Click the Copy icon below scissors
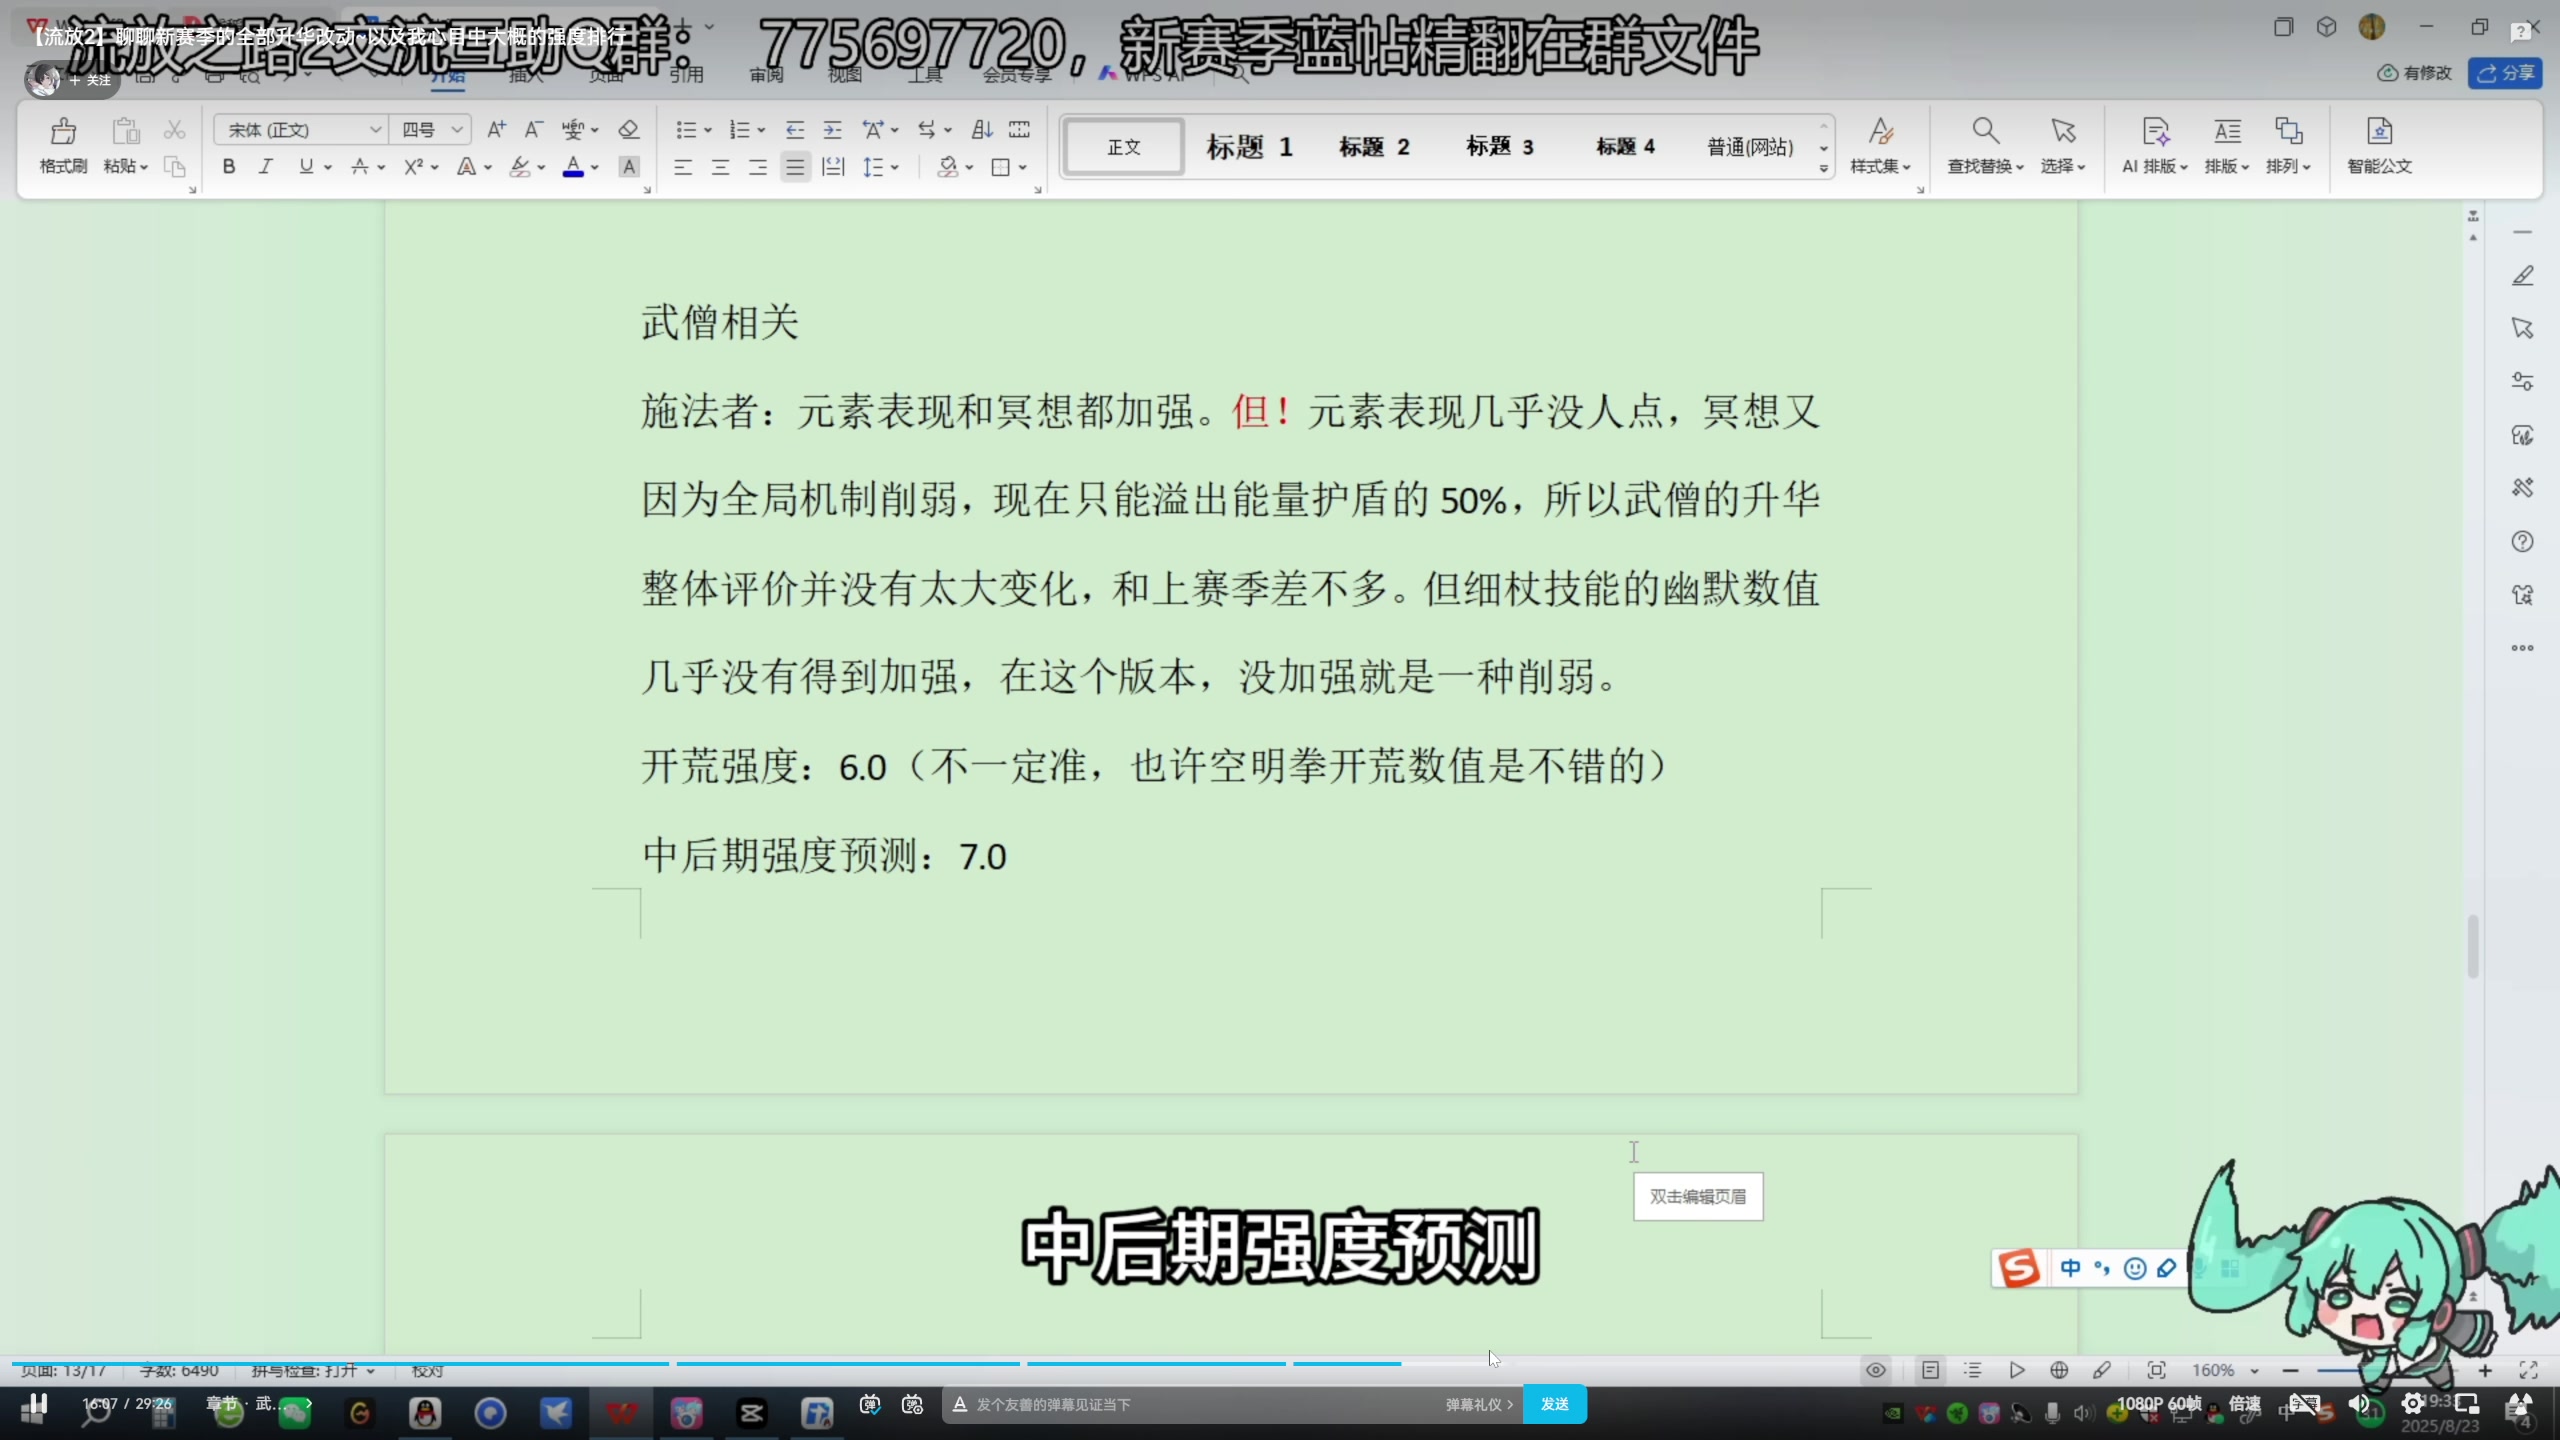 [x=175, y=166]
